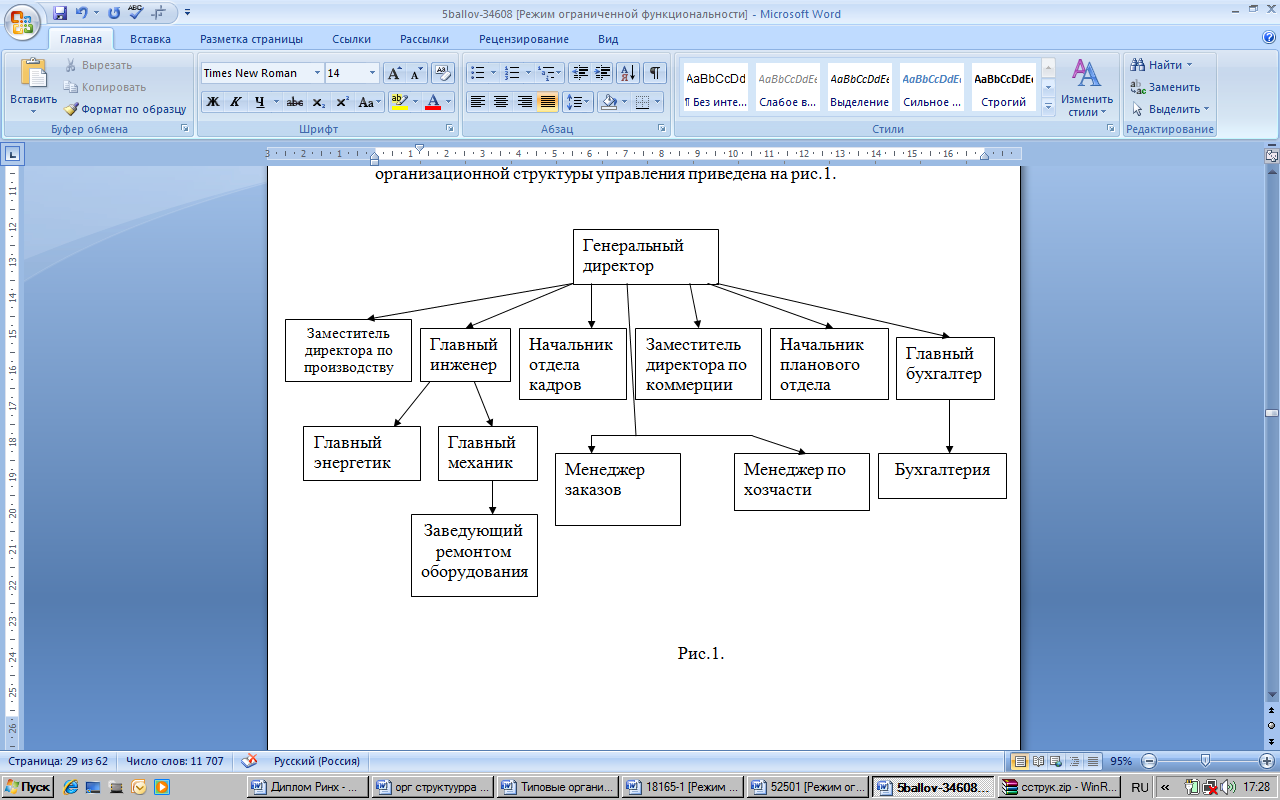
Task: Click the Format Painter brush icon
Action: pyautogui.click(x=72, y=109)
